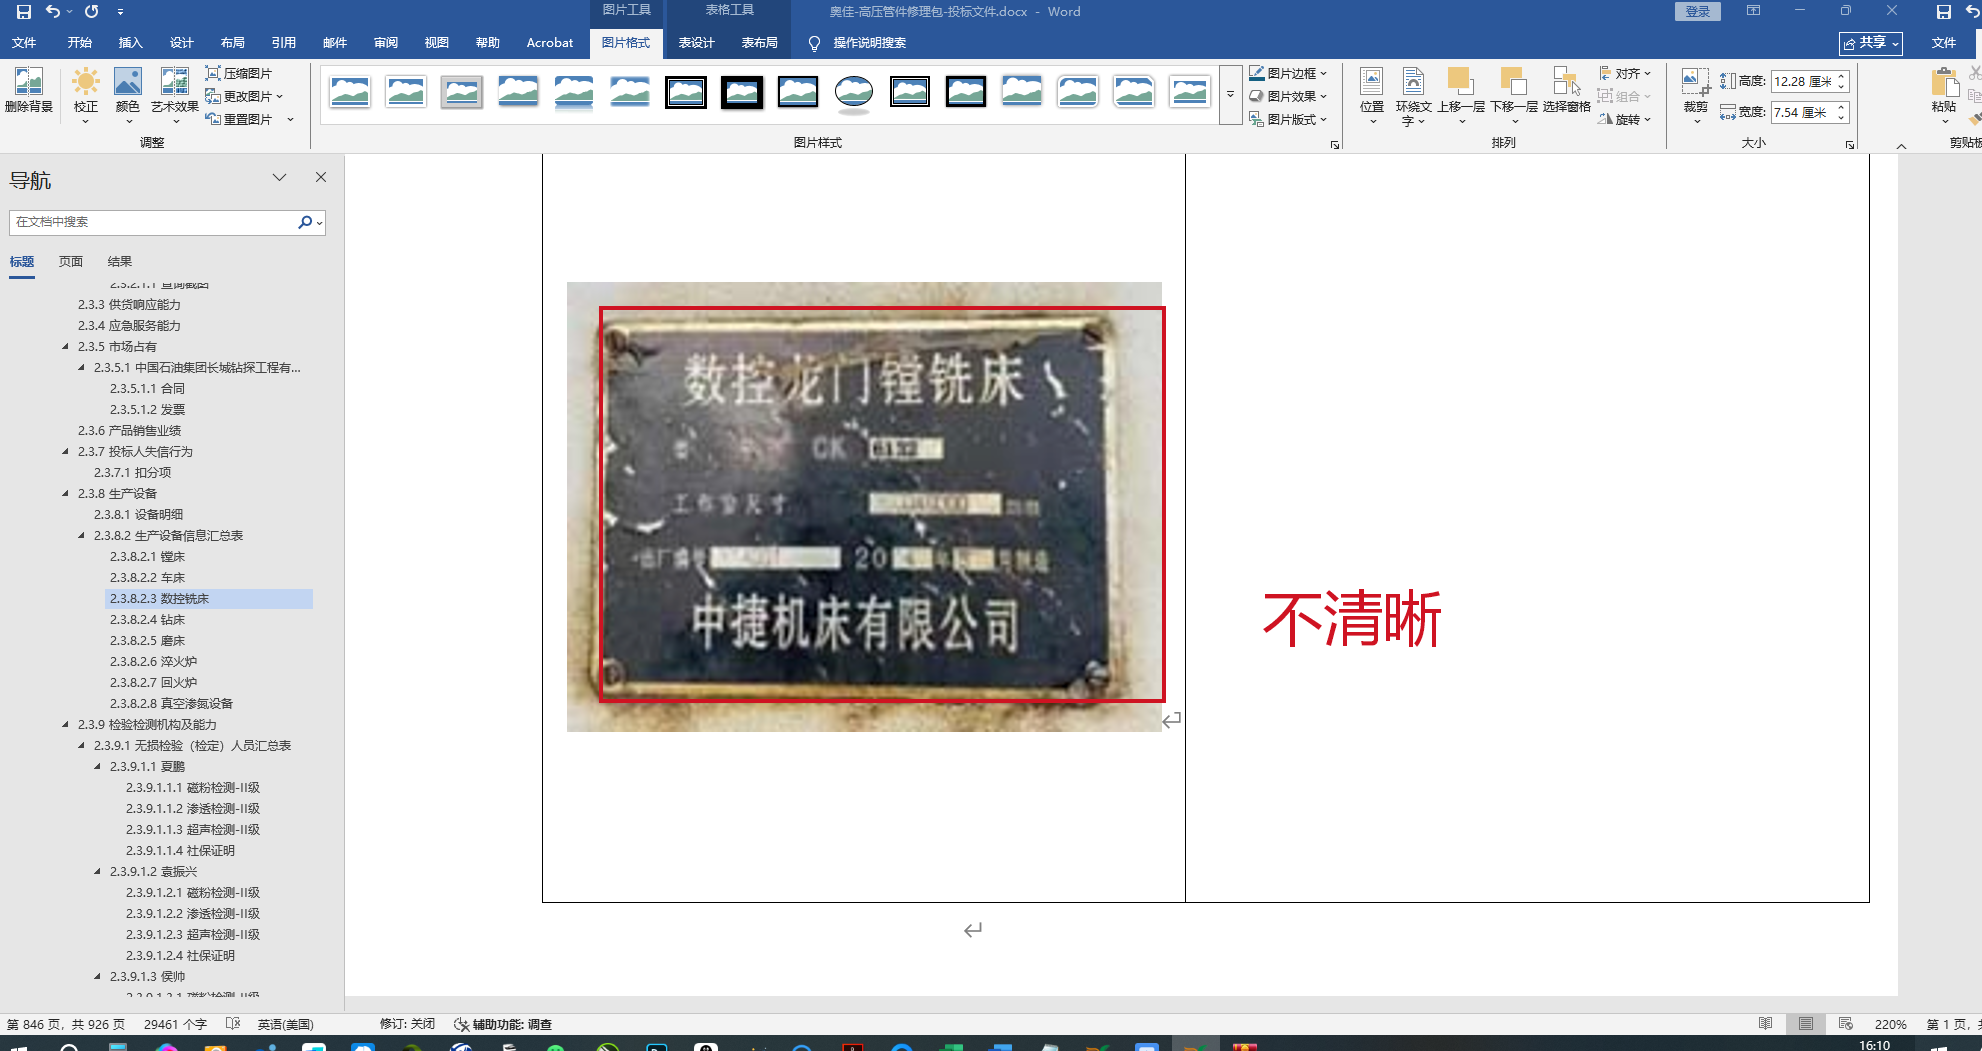Apply the first picture style thumbnail
This screenshot has height=1051, width=1982.
tap(350, 92)
